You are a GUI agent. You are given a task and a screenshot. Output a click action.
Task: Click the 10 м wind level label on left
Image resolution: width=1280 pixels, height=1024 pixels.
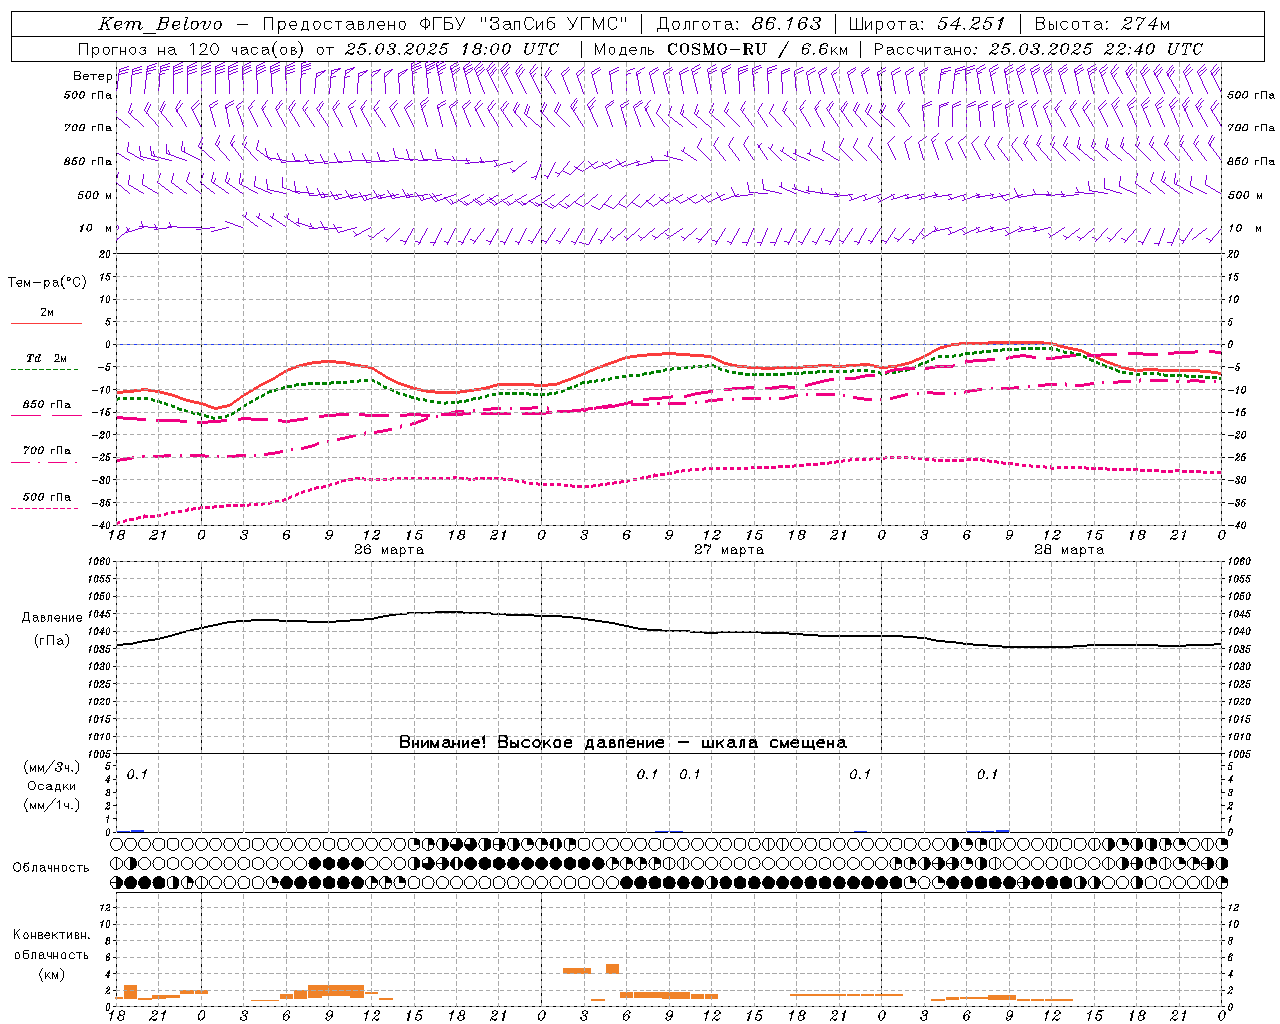pyautogui.click(x=95, y=228)
